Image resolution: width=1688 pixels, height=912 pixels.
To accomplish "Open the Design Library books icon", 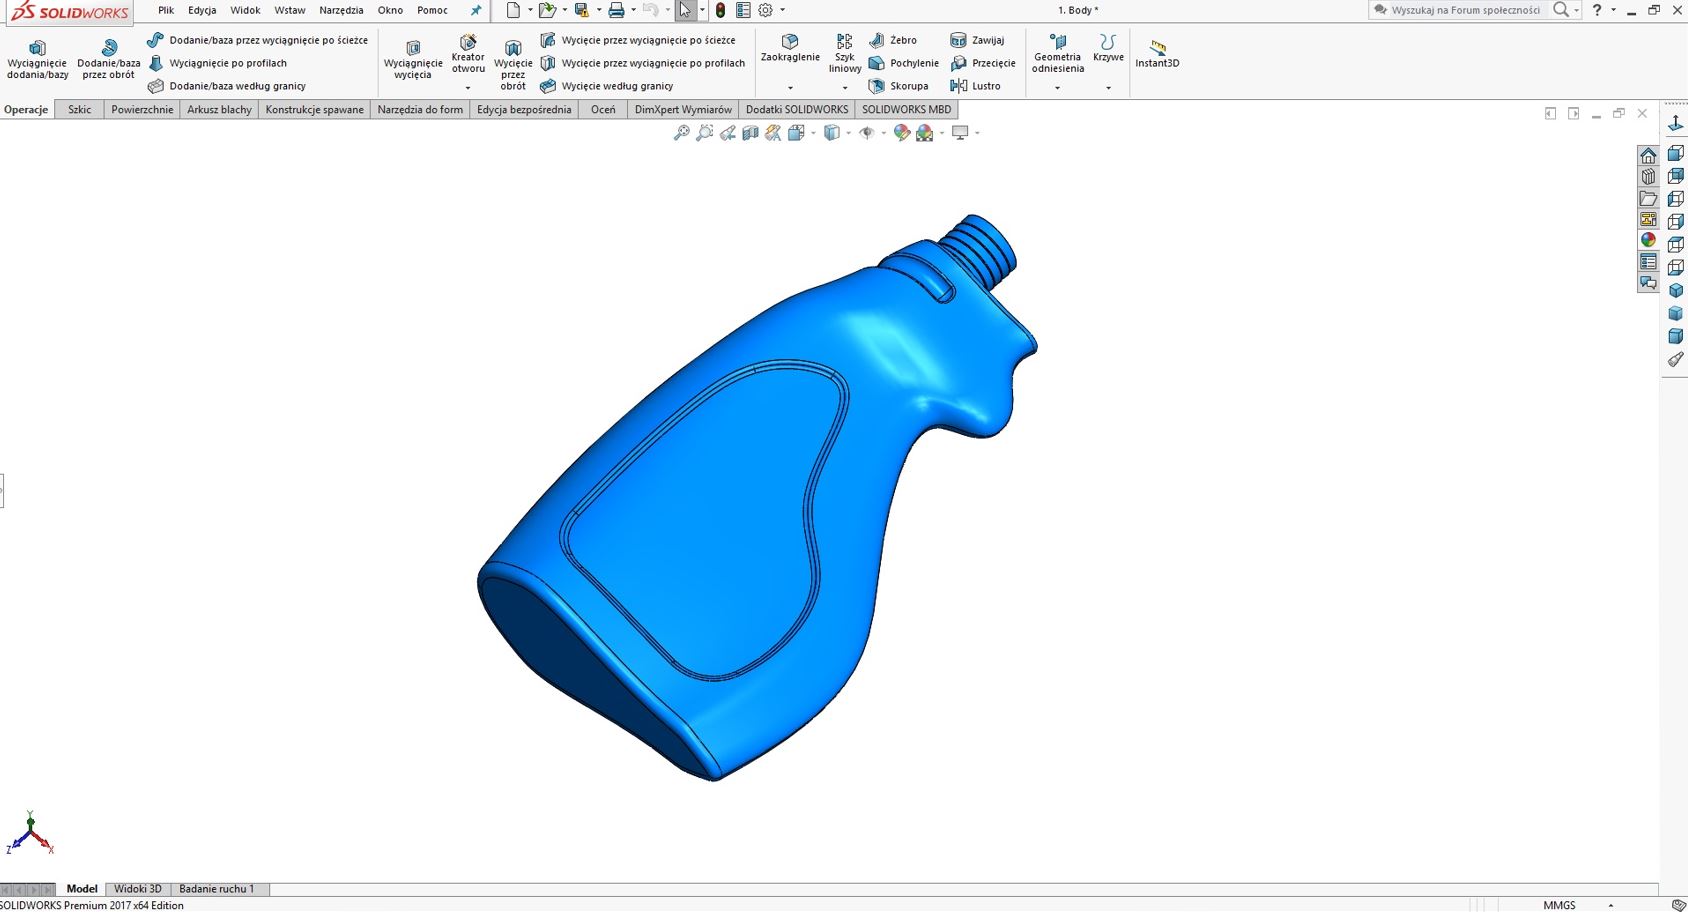I will (1648, 177).
